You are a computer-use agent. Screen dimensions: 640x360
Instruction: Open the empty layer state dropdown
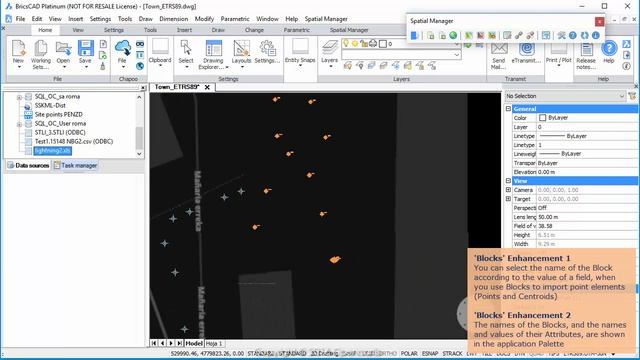pyautogui.click(x=402, y=55)
